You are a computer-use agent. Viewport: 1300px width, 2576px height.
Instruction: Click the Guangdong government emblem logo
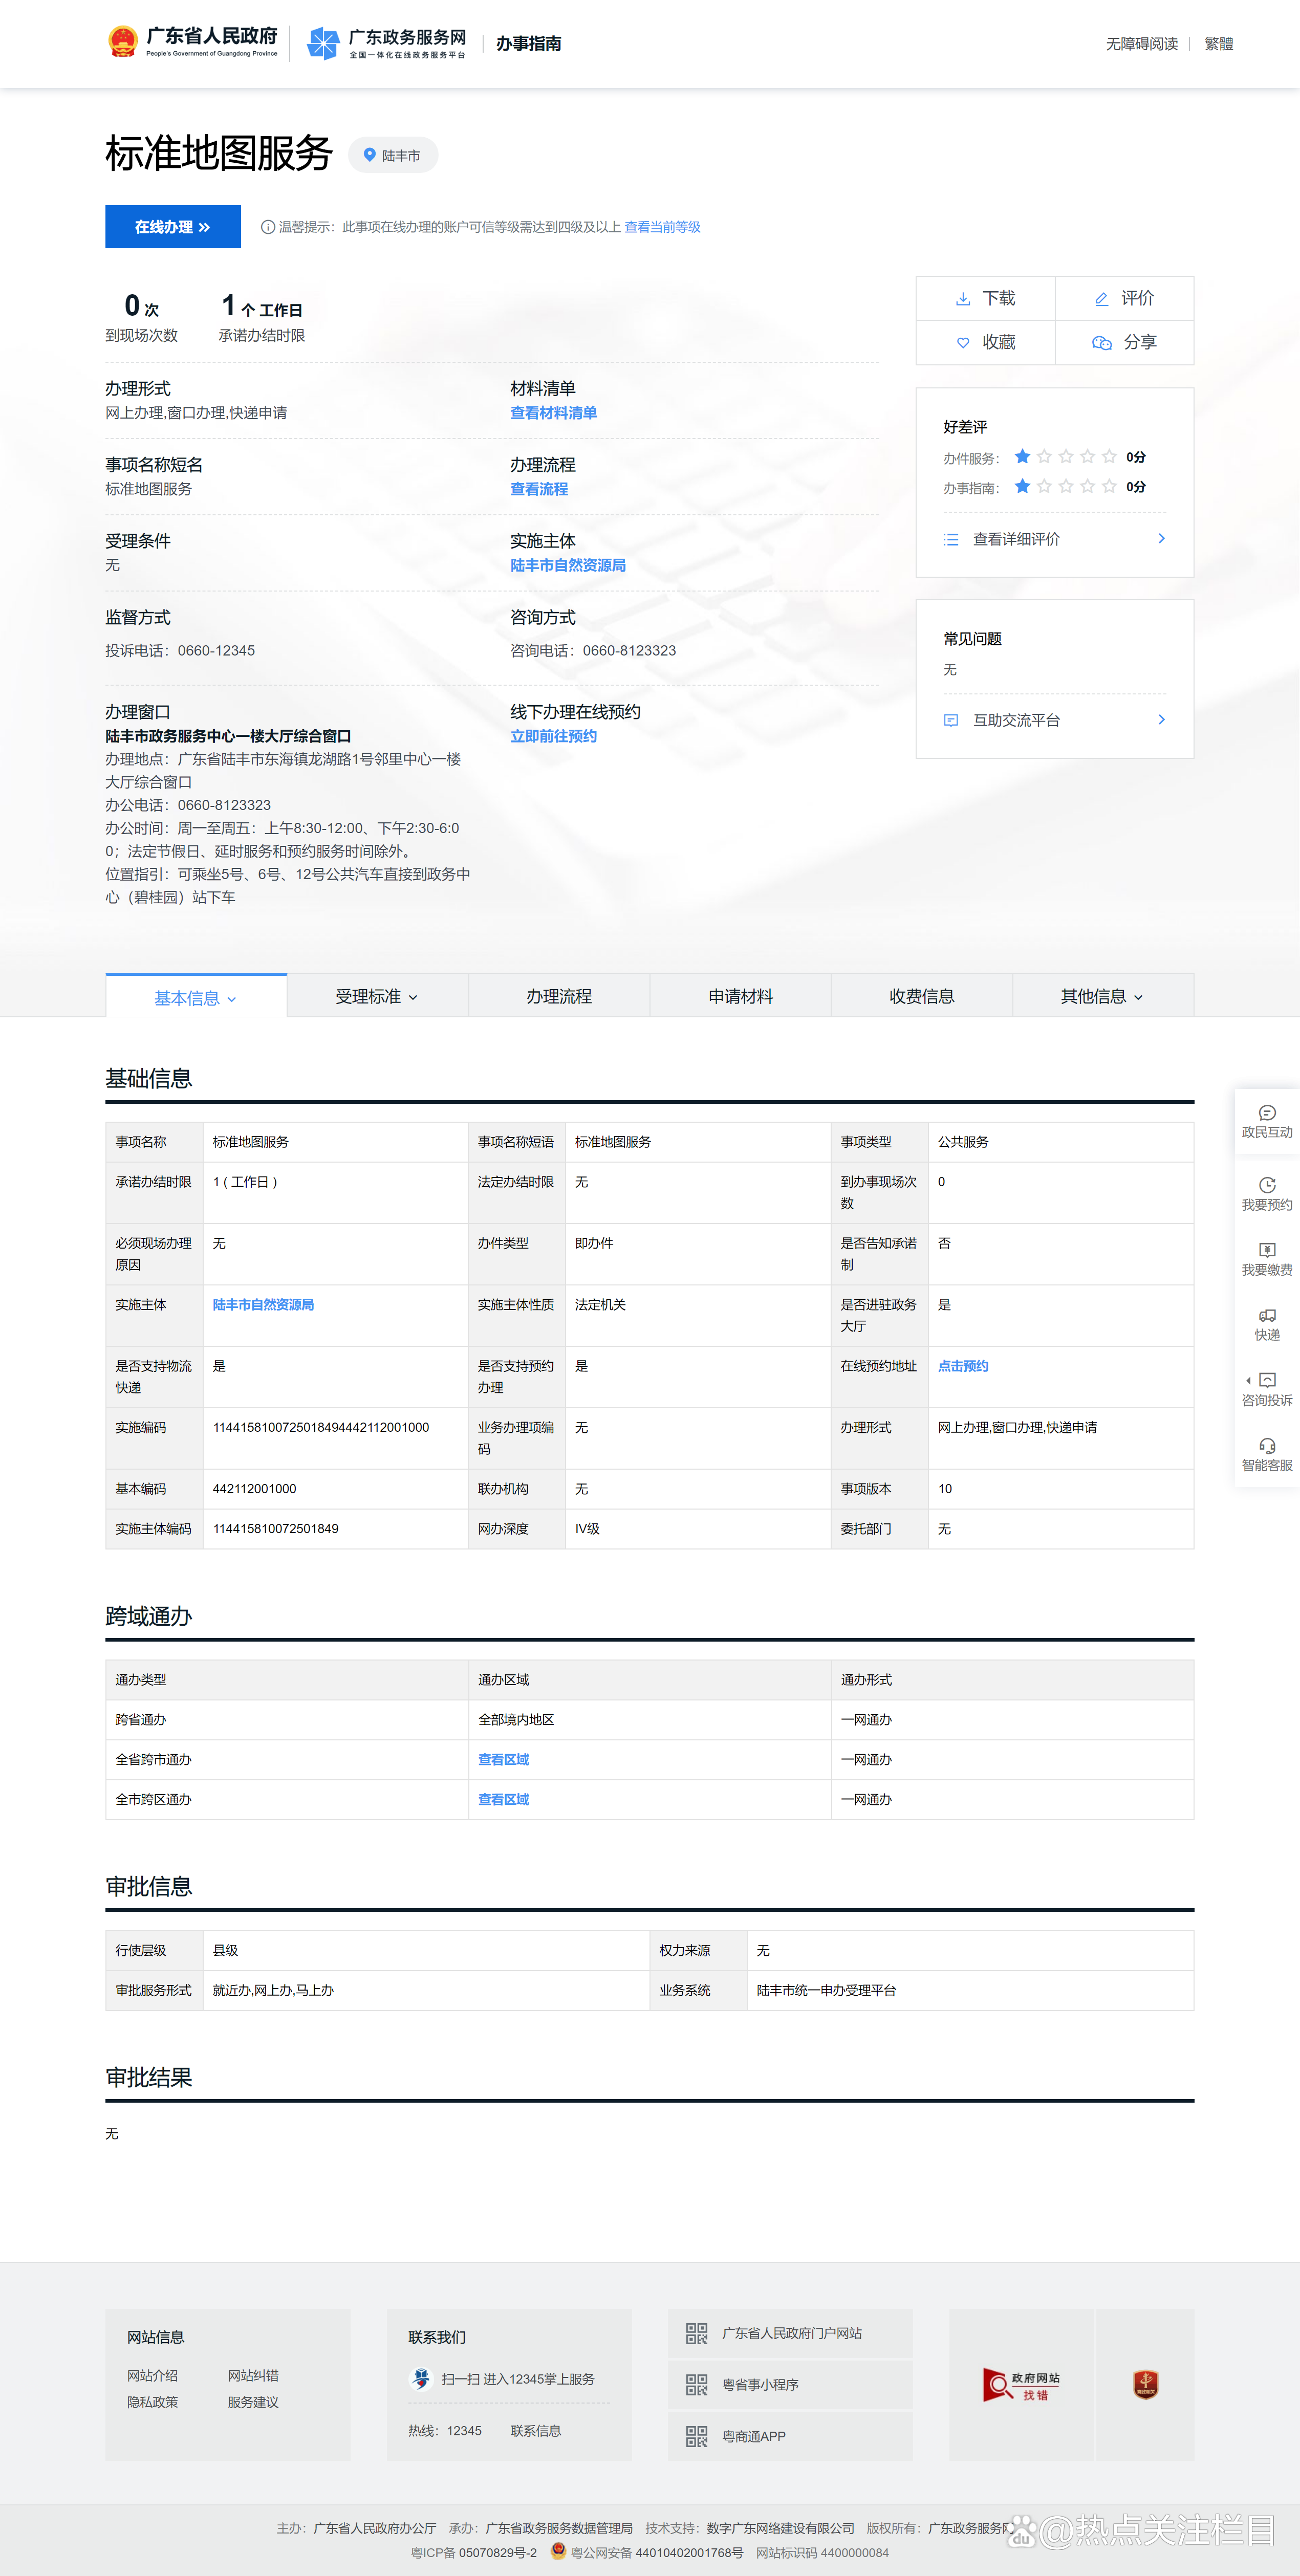click(123, 42)
